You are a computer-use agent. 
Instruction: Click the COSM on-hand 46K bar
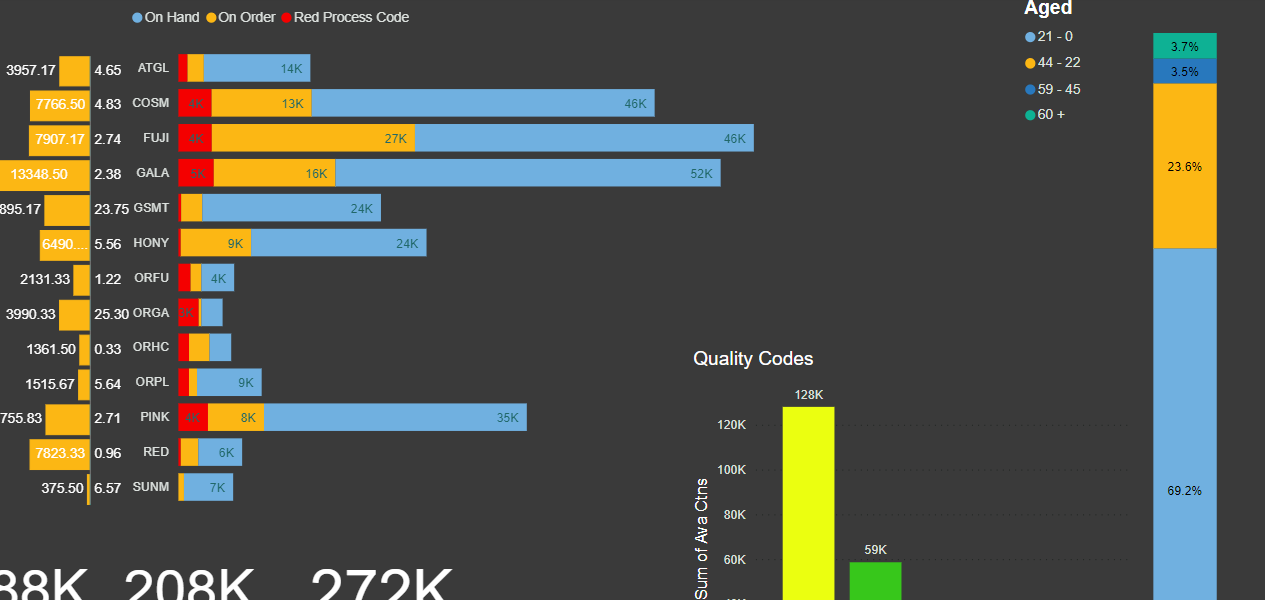pyautogui.click(x=483, y=103)
